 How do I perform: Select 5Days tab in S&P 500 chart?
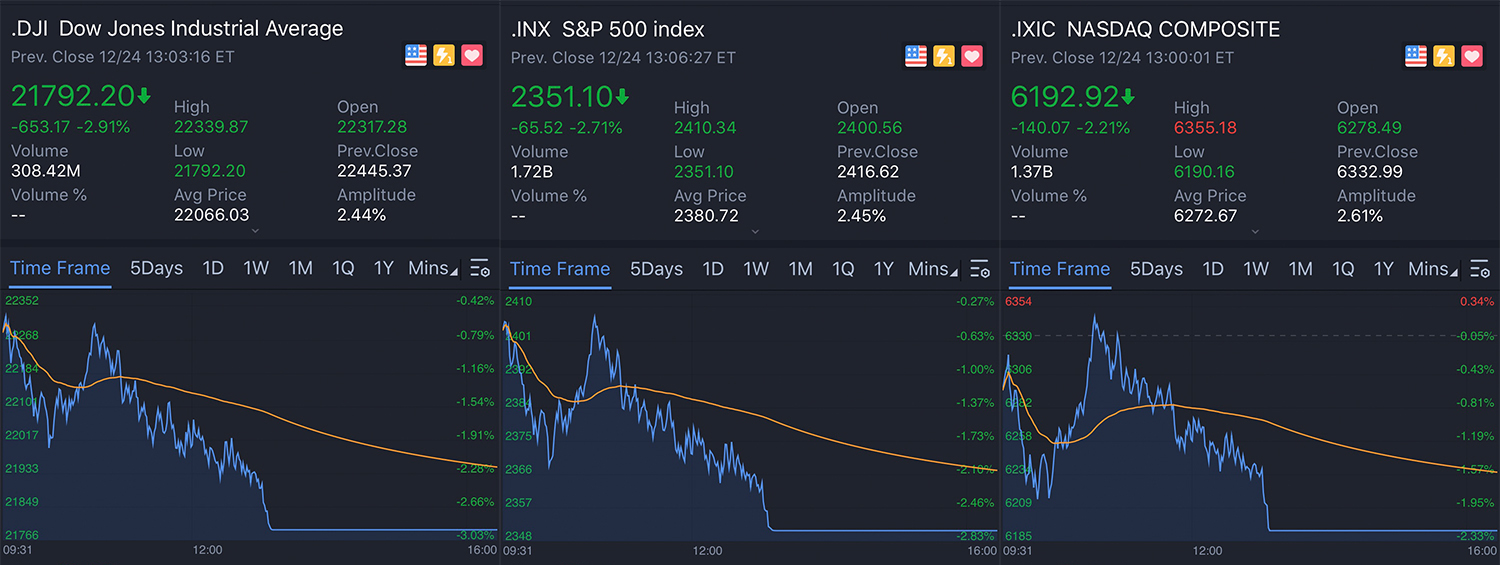[656, 268]
